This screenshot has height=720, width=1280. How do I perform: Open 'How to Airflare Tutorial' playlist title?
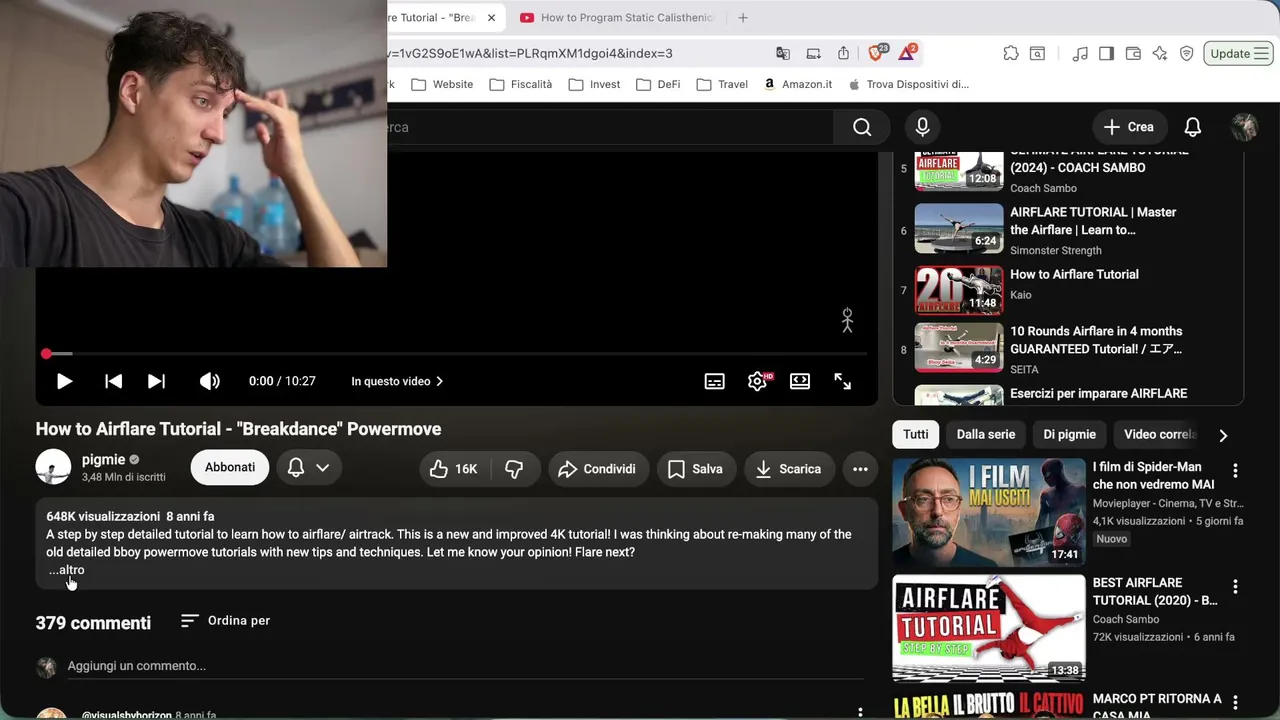point(1074,274)
